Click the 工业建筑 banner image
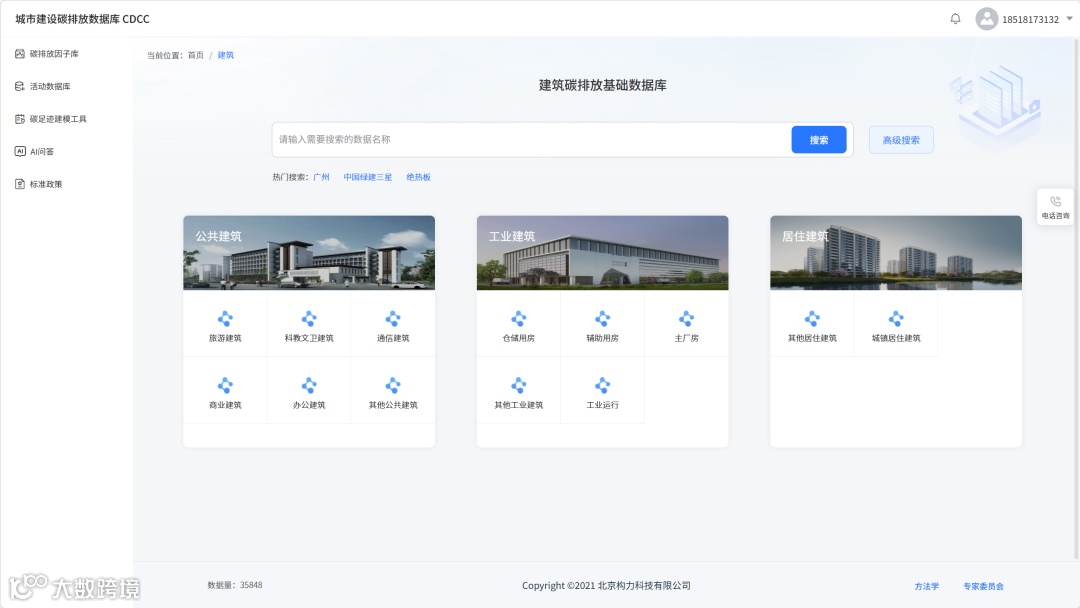Viewport: 1080px width, 608px height. pos(603,253)
